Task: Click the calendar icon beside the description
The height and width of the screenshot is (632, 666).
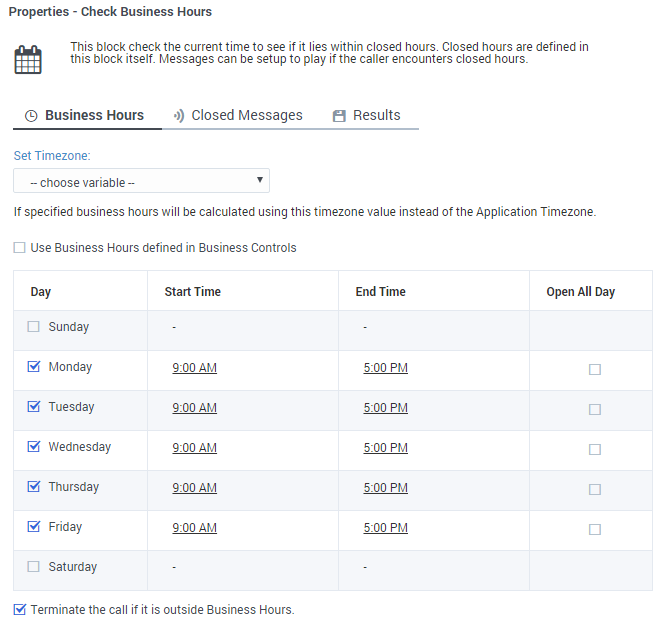Action: (x=28, y=60)
